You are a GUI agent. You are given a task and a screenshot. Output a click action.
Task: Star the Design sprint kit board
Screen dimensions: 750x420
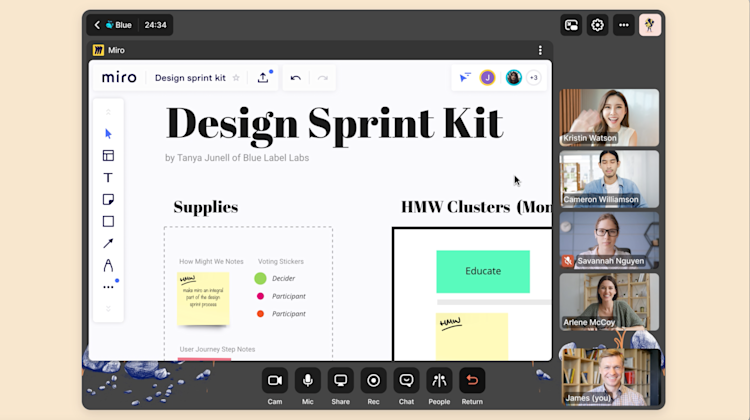coord(236,77)
